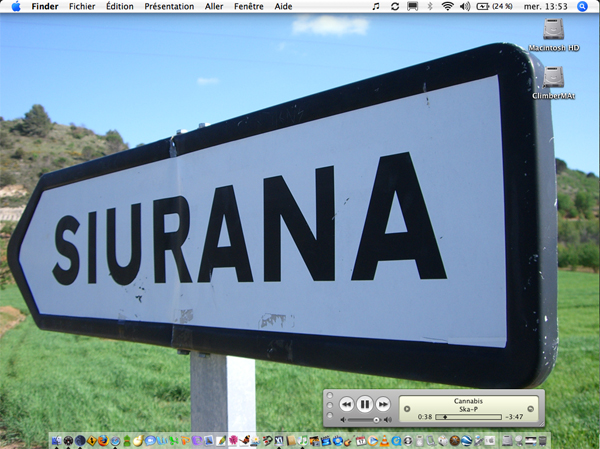Viewport: 600px width, 449px height.
Task: Open the Apple menu
Action: (15, 6)
